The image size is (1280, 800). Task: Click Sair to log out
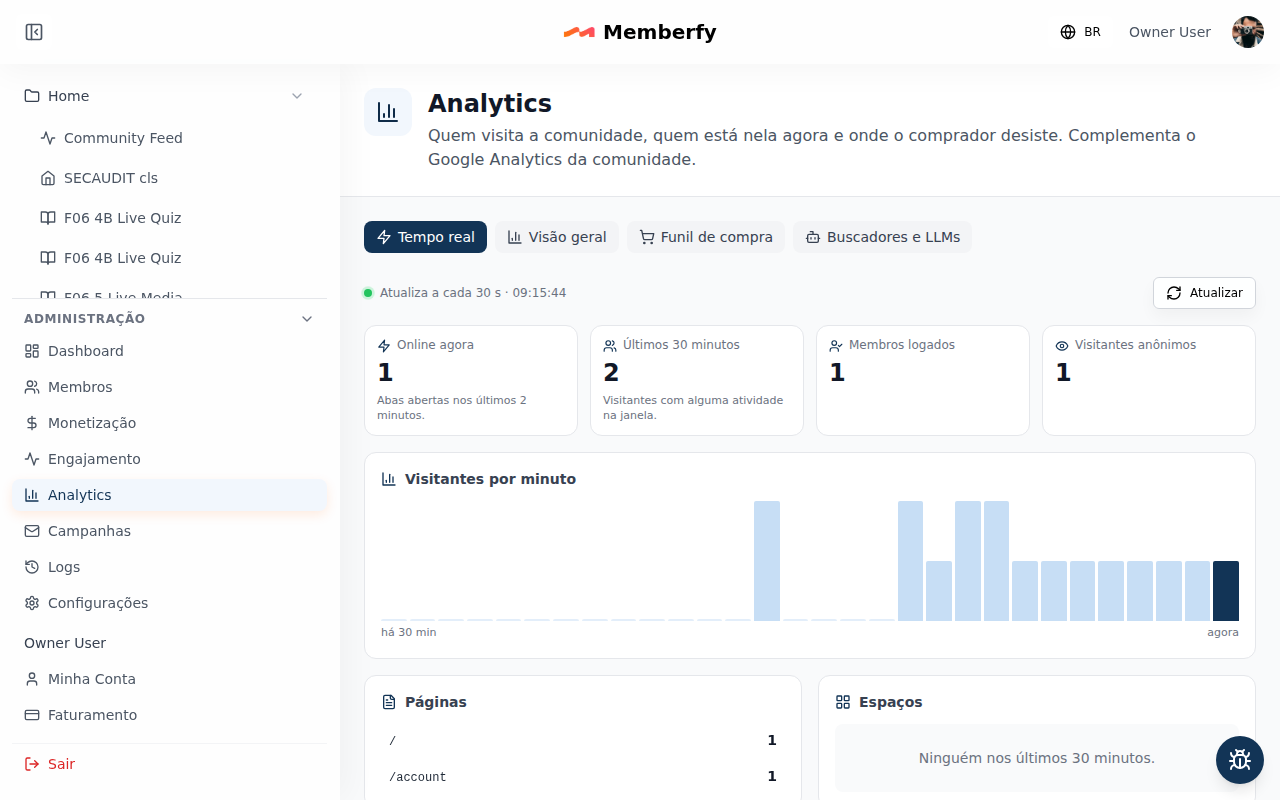click(170, 764)
